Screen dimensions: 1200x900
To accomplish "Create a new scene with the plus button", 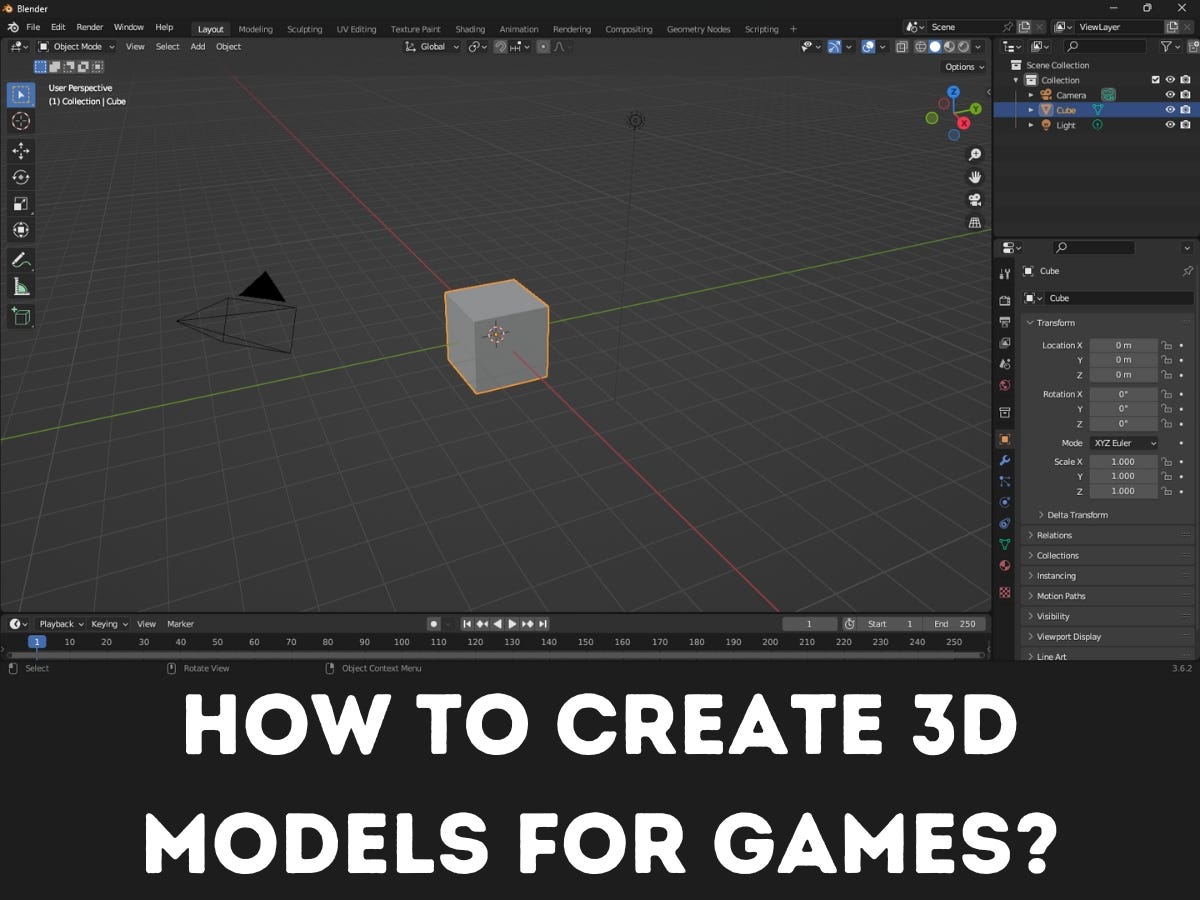I will click(1026, 26).
